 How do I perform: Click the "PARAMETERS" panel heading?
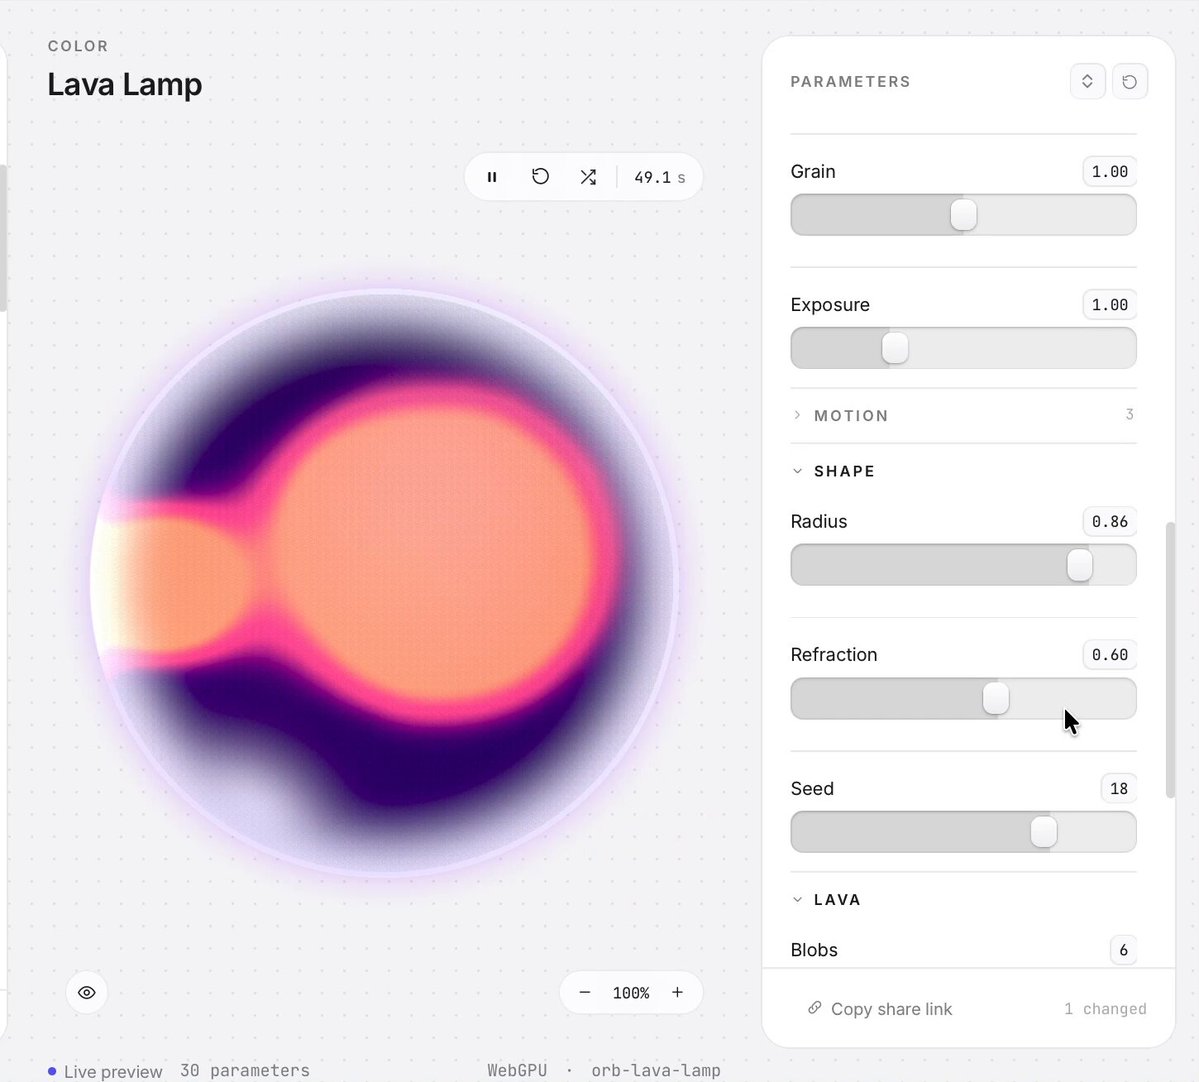[x=850, y=82]
